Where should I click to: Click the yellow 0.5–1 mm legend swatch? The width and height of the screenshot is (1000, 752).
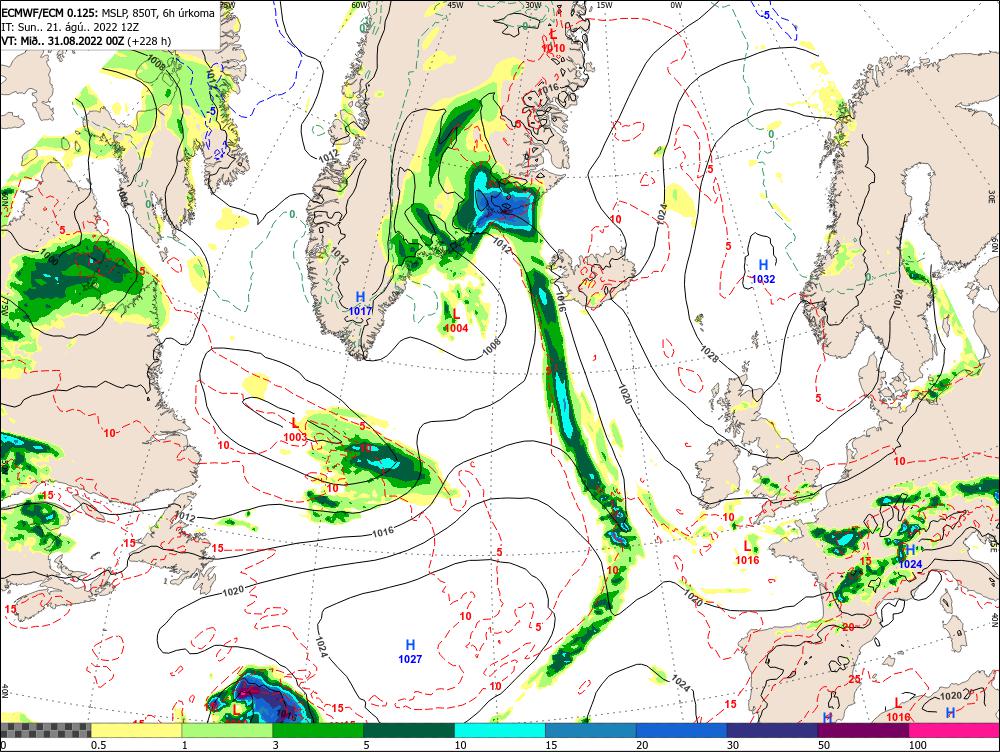pyautogui.click(x=136, y=730)
